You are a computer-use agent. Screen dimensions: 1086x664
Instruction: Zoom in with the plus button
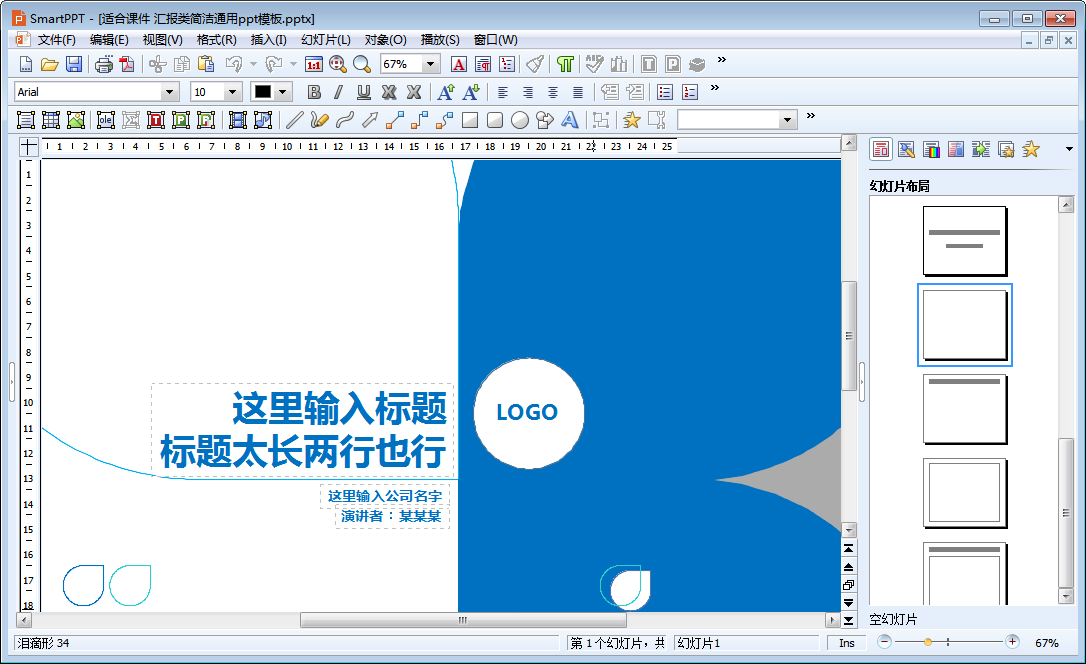(x=1013, y=643)
